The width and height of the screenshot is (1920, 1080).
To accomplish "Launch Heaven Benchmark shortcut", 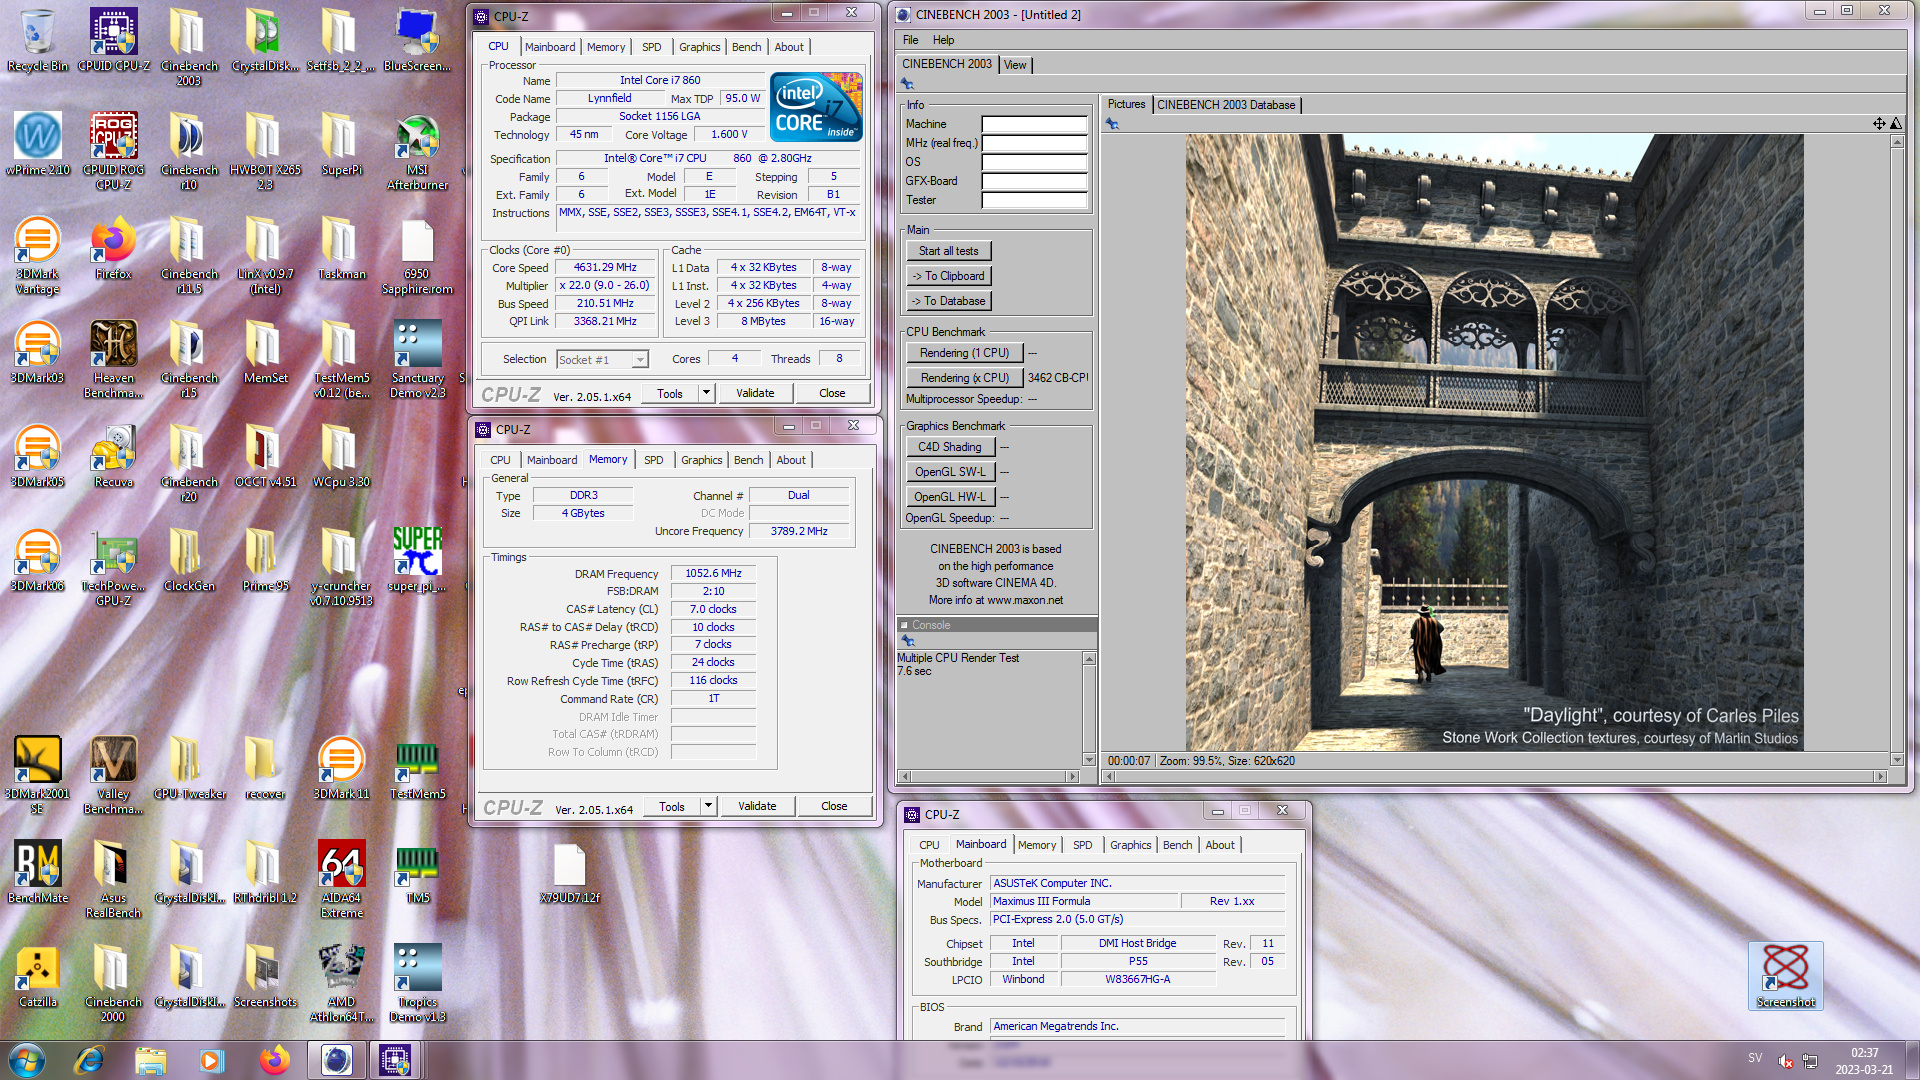I will [114, 359].
